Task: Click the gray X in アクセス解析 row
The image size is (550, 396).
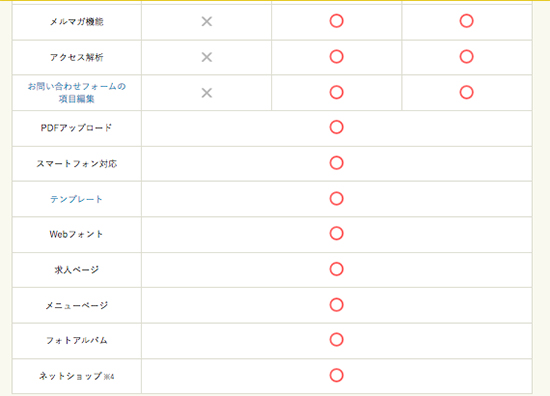Action: tap(207, 57)
